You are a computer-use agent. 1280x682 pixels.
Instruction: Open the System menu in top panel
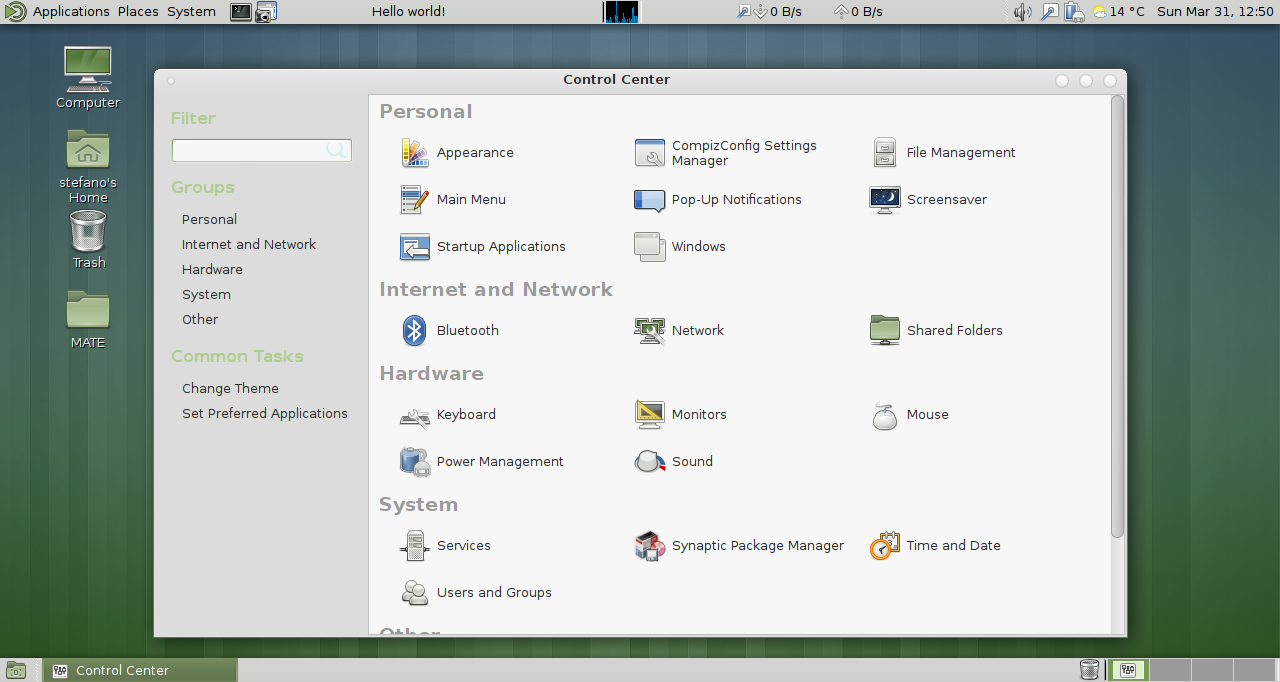click(x=191, y=12)
